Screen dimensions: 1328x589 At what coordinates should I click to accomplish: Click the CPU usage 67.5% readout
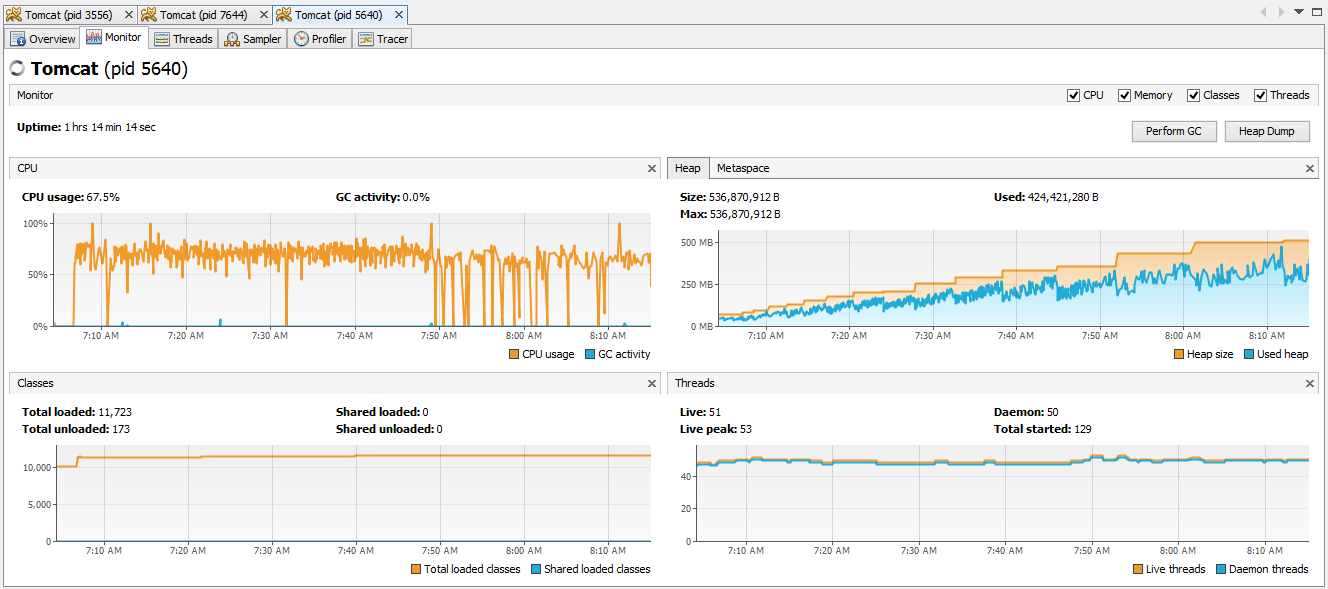(x=71, y=197)
